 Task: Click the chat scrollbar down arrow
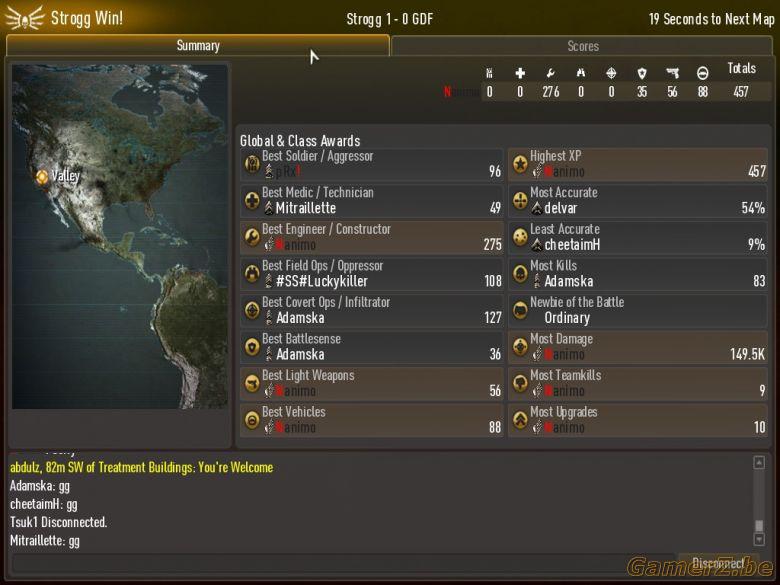click(x=759, y=539)
